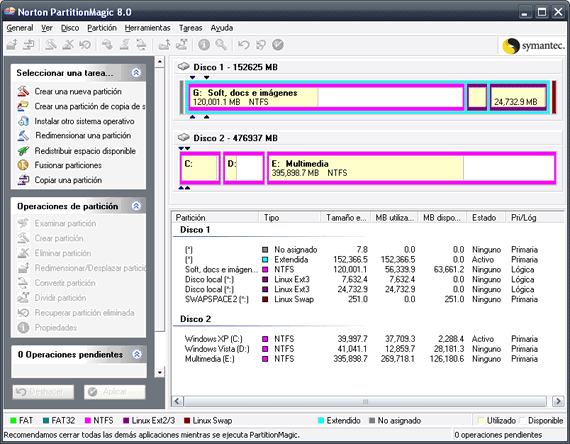Click the Crear una nueva partición task icon
This screenshot has height=444, width=570.
pos(23,91)
